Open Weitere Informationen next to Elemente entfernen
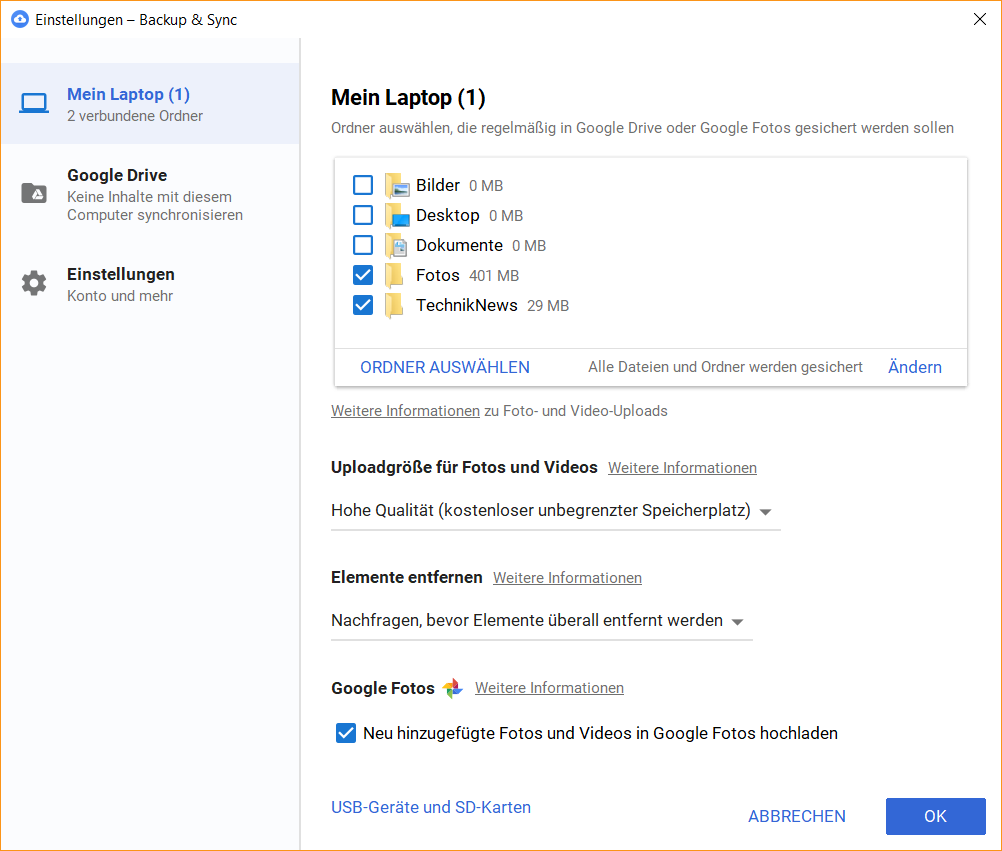 (567, 578)
